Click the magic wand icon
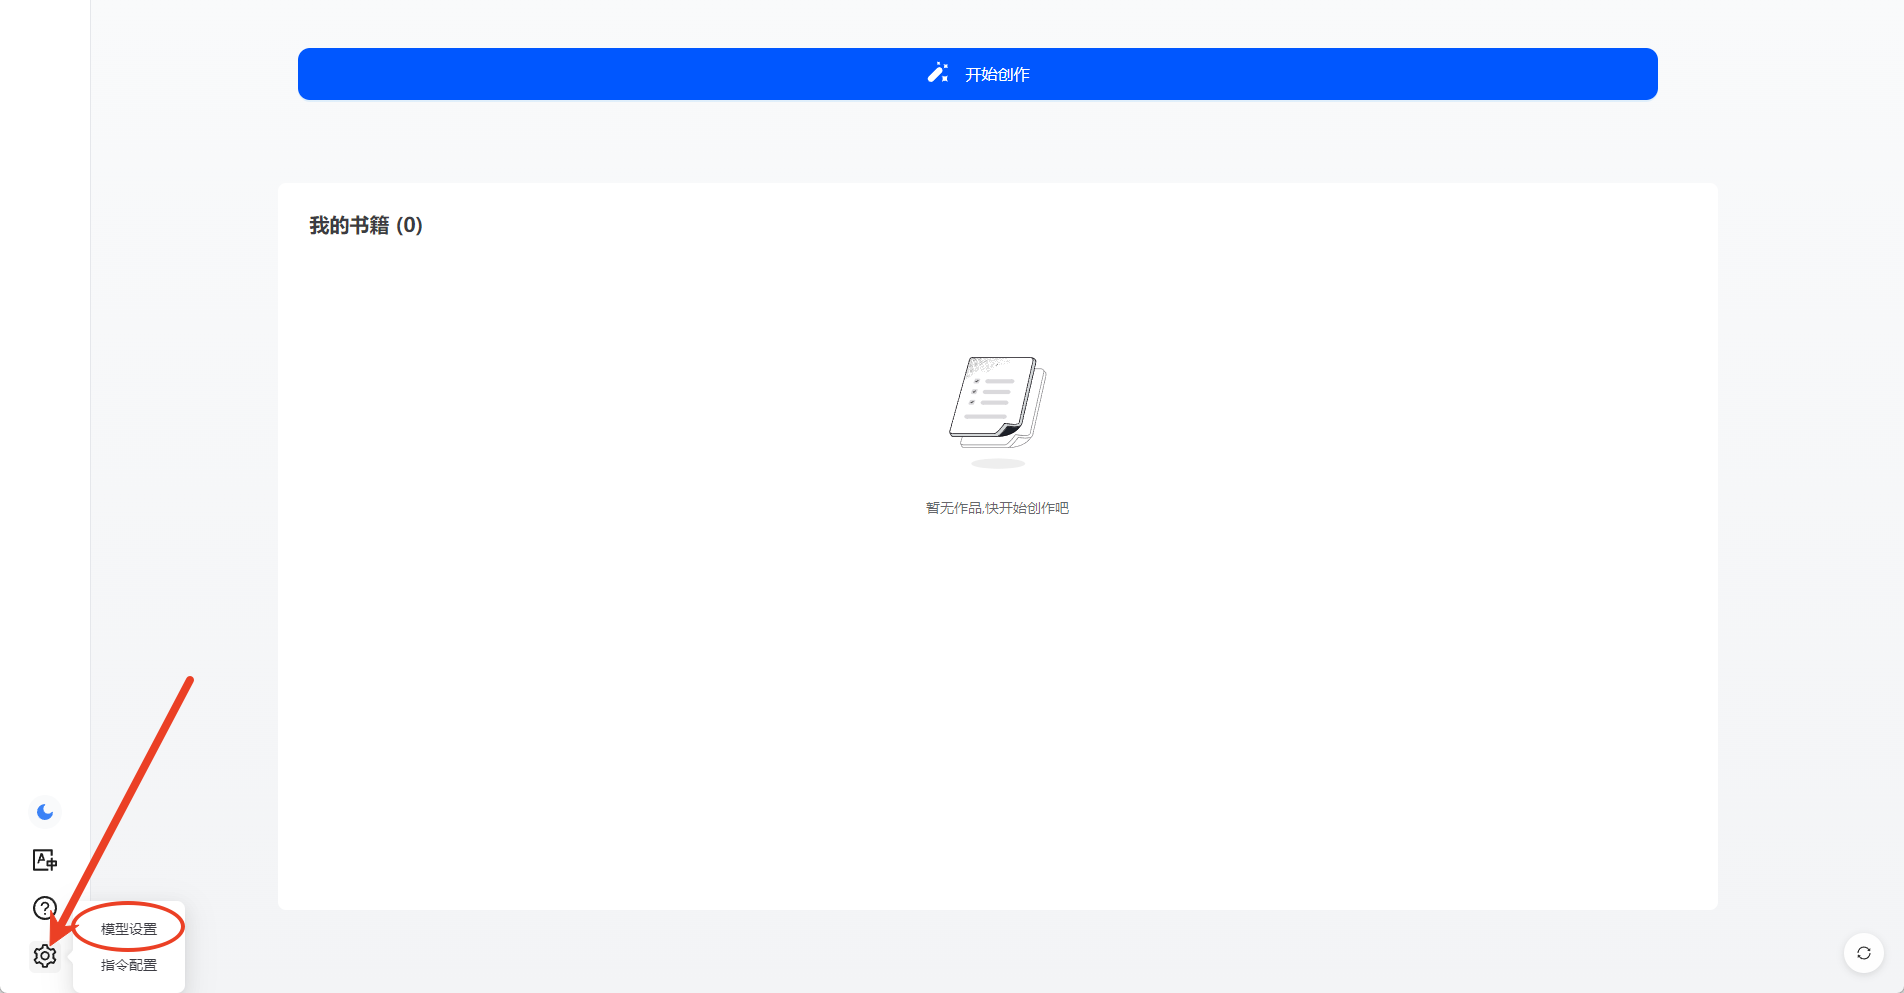 point(938,74)
